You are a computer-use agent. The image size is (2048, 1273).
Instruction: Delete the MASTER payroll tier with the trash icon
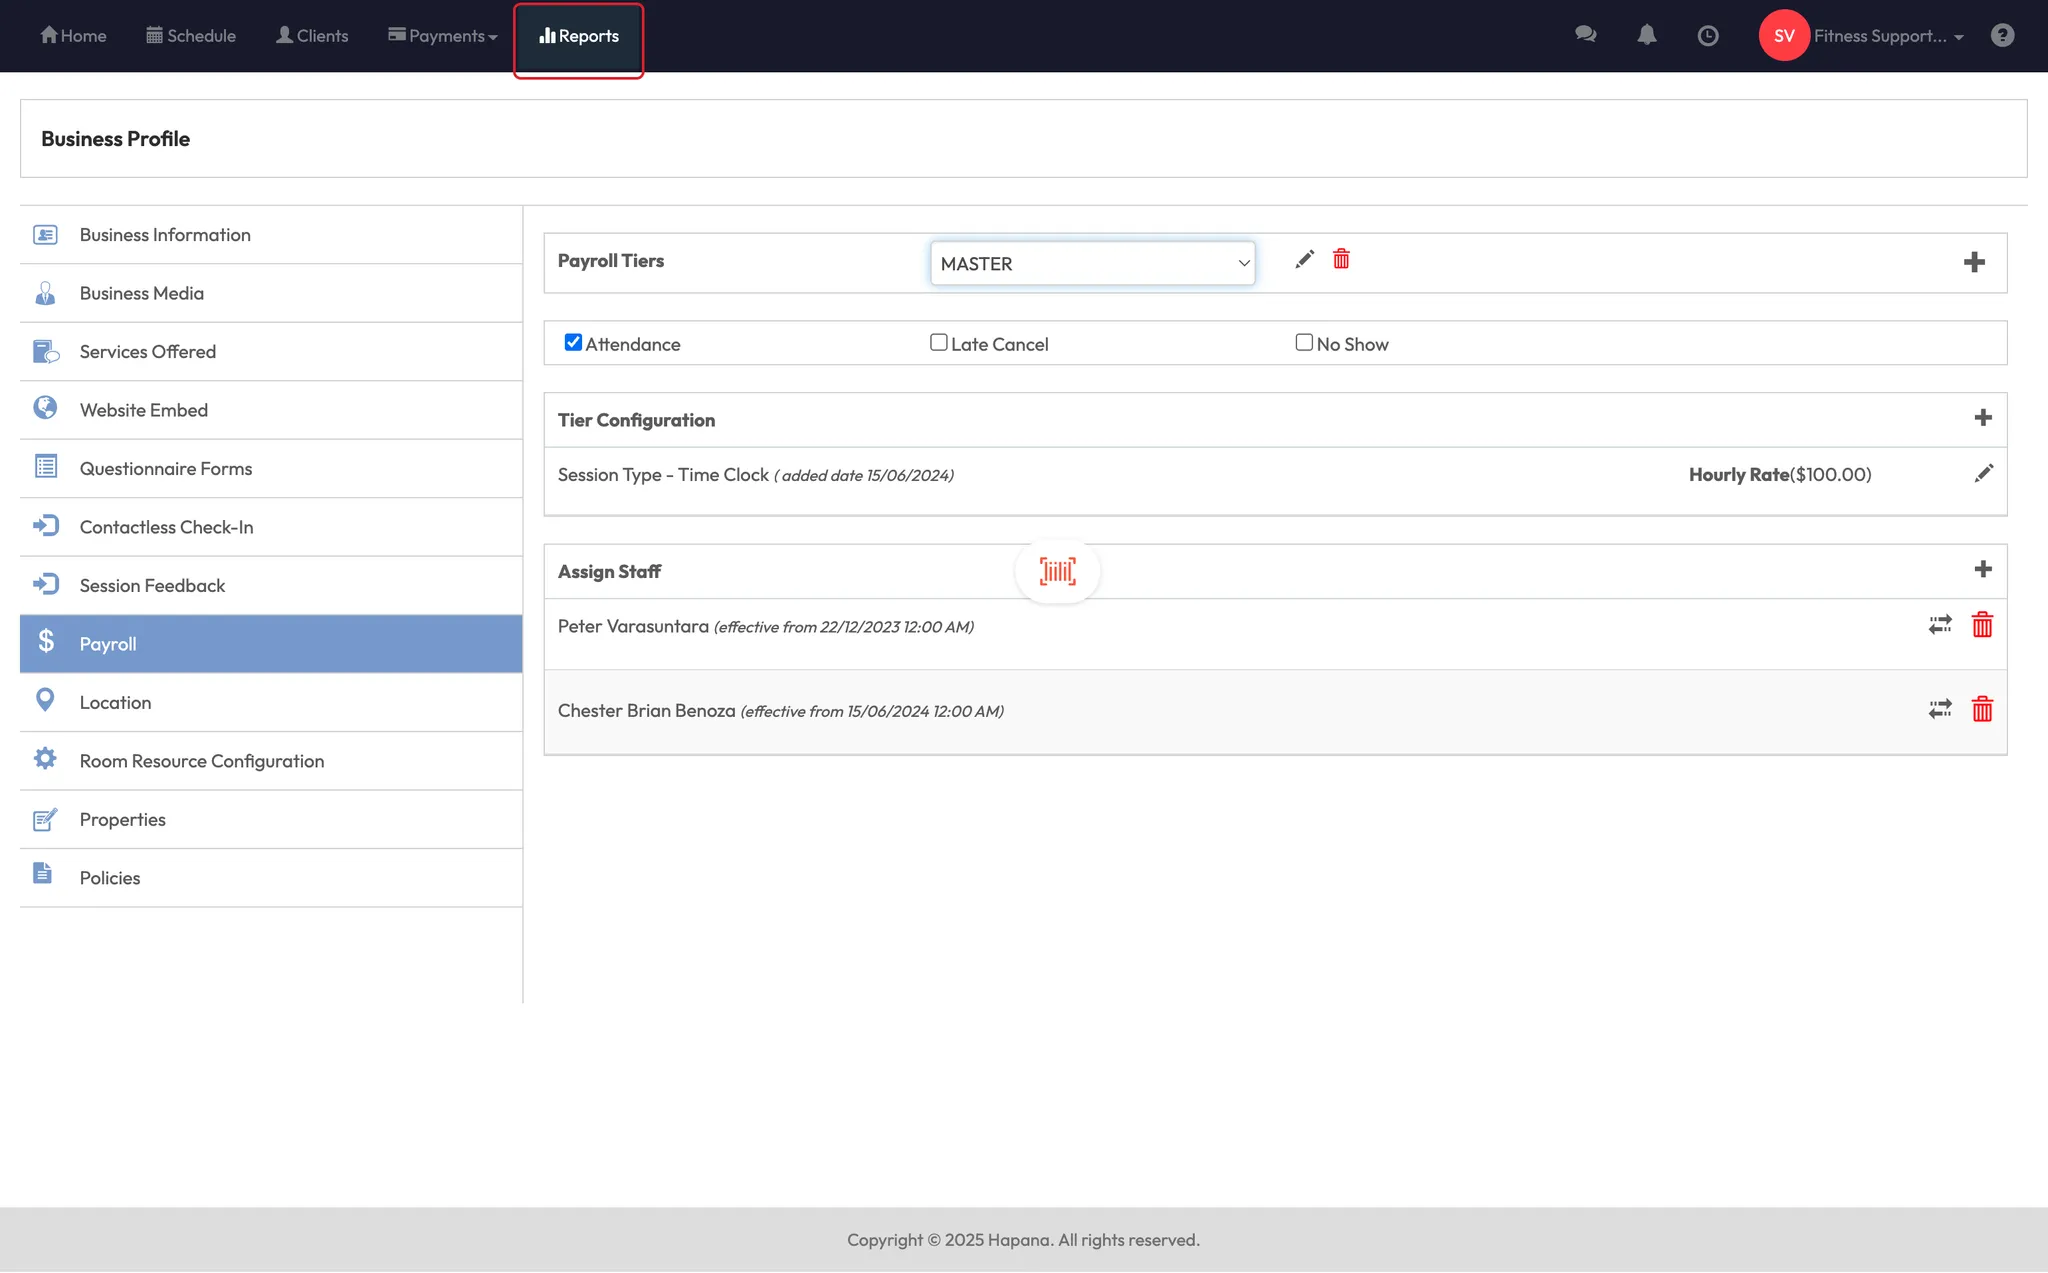coord(1341,260)
